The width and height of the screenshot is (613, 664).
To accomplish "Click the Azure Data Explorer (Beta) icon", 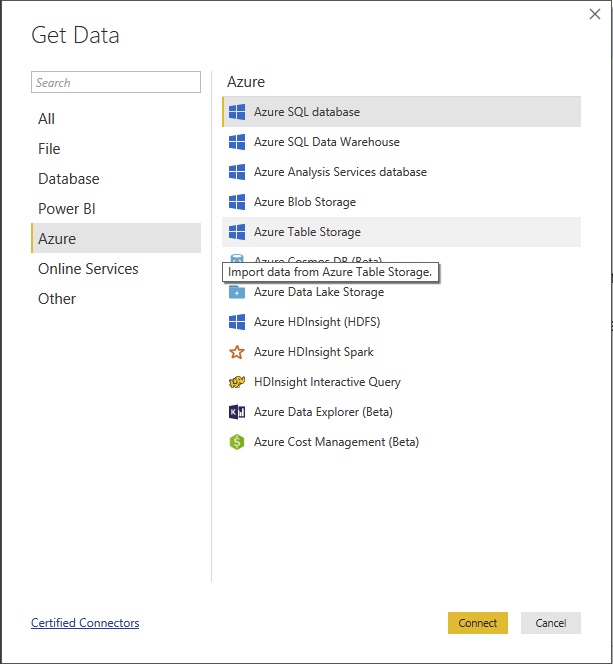I will pos(237,412).
